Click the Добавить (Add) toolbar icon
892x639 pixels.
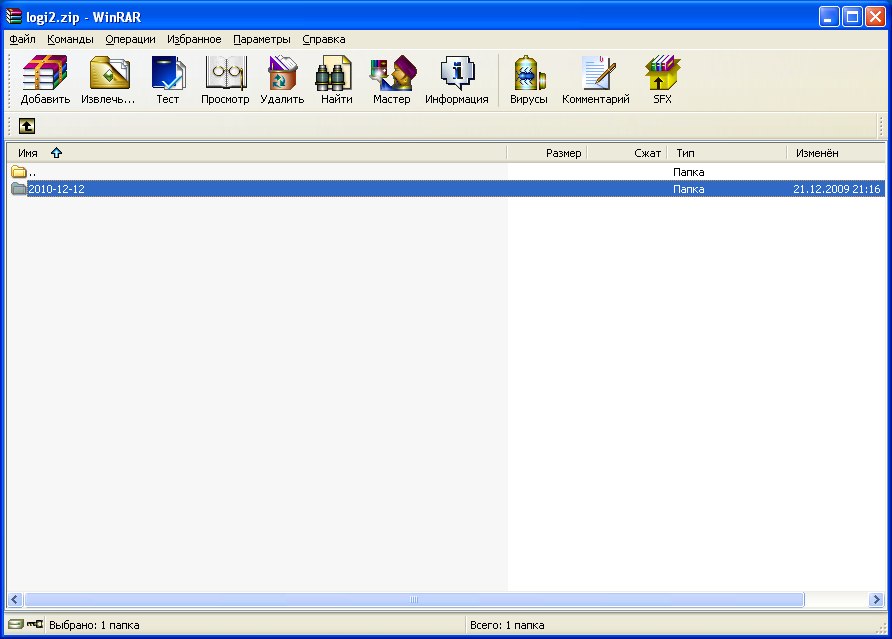coord(45,80)
